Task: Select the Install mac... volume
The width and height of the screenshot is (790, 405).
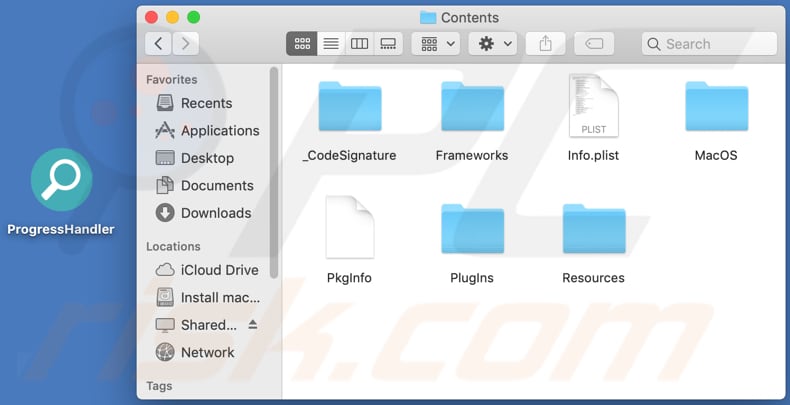Action: point(208,298)
